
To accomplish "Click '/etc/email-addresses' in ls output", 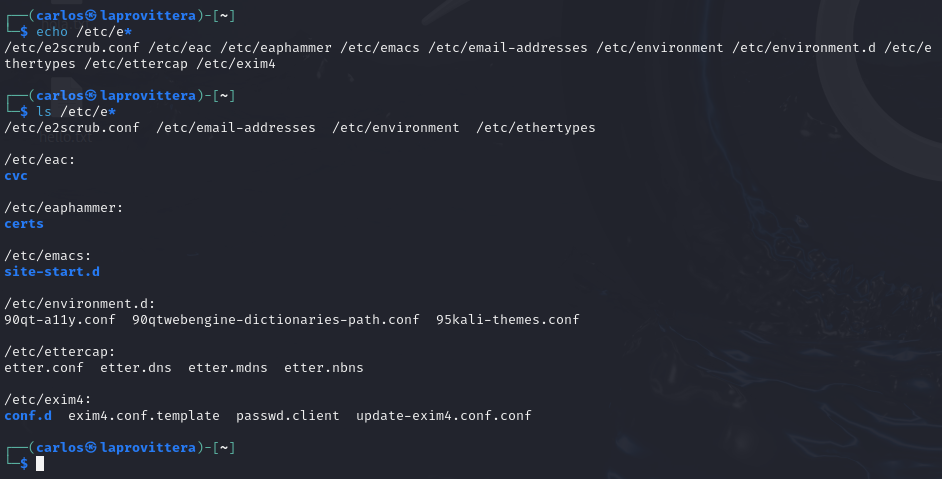I will click(236, 128).
